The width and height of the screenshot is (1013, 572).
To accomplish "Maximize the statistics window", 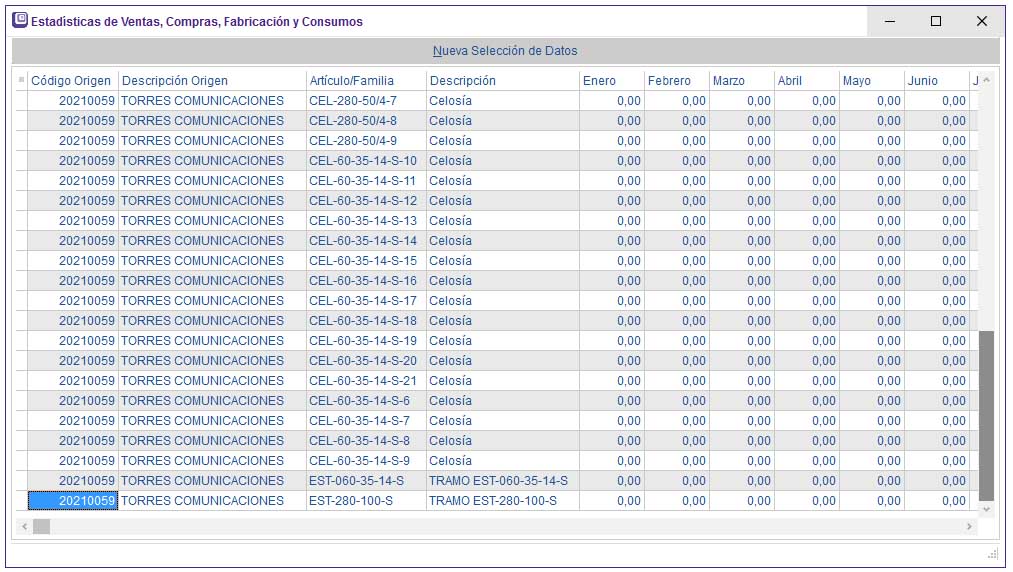I will click(x=936, y=21).
